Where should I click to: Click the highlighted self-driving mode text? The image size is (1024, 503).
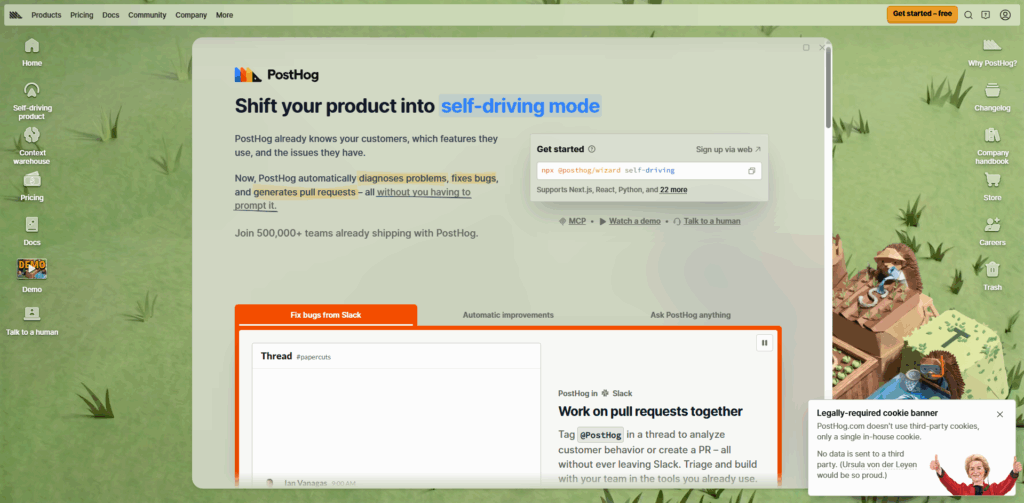tap(520, 106)
